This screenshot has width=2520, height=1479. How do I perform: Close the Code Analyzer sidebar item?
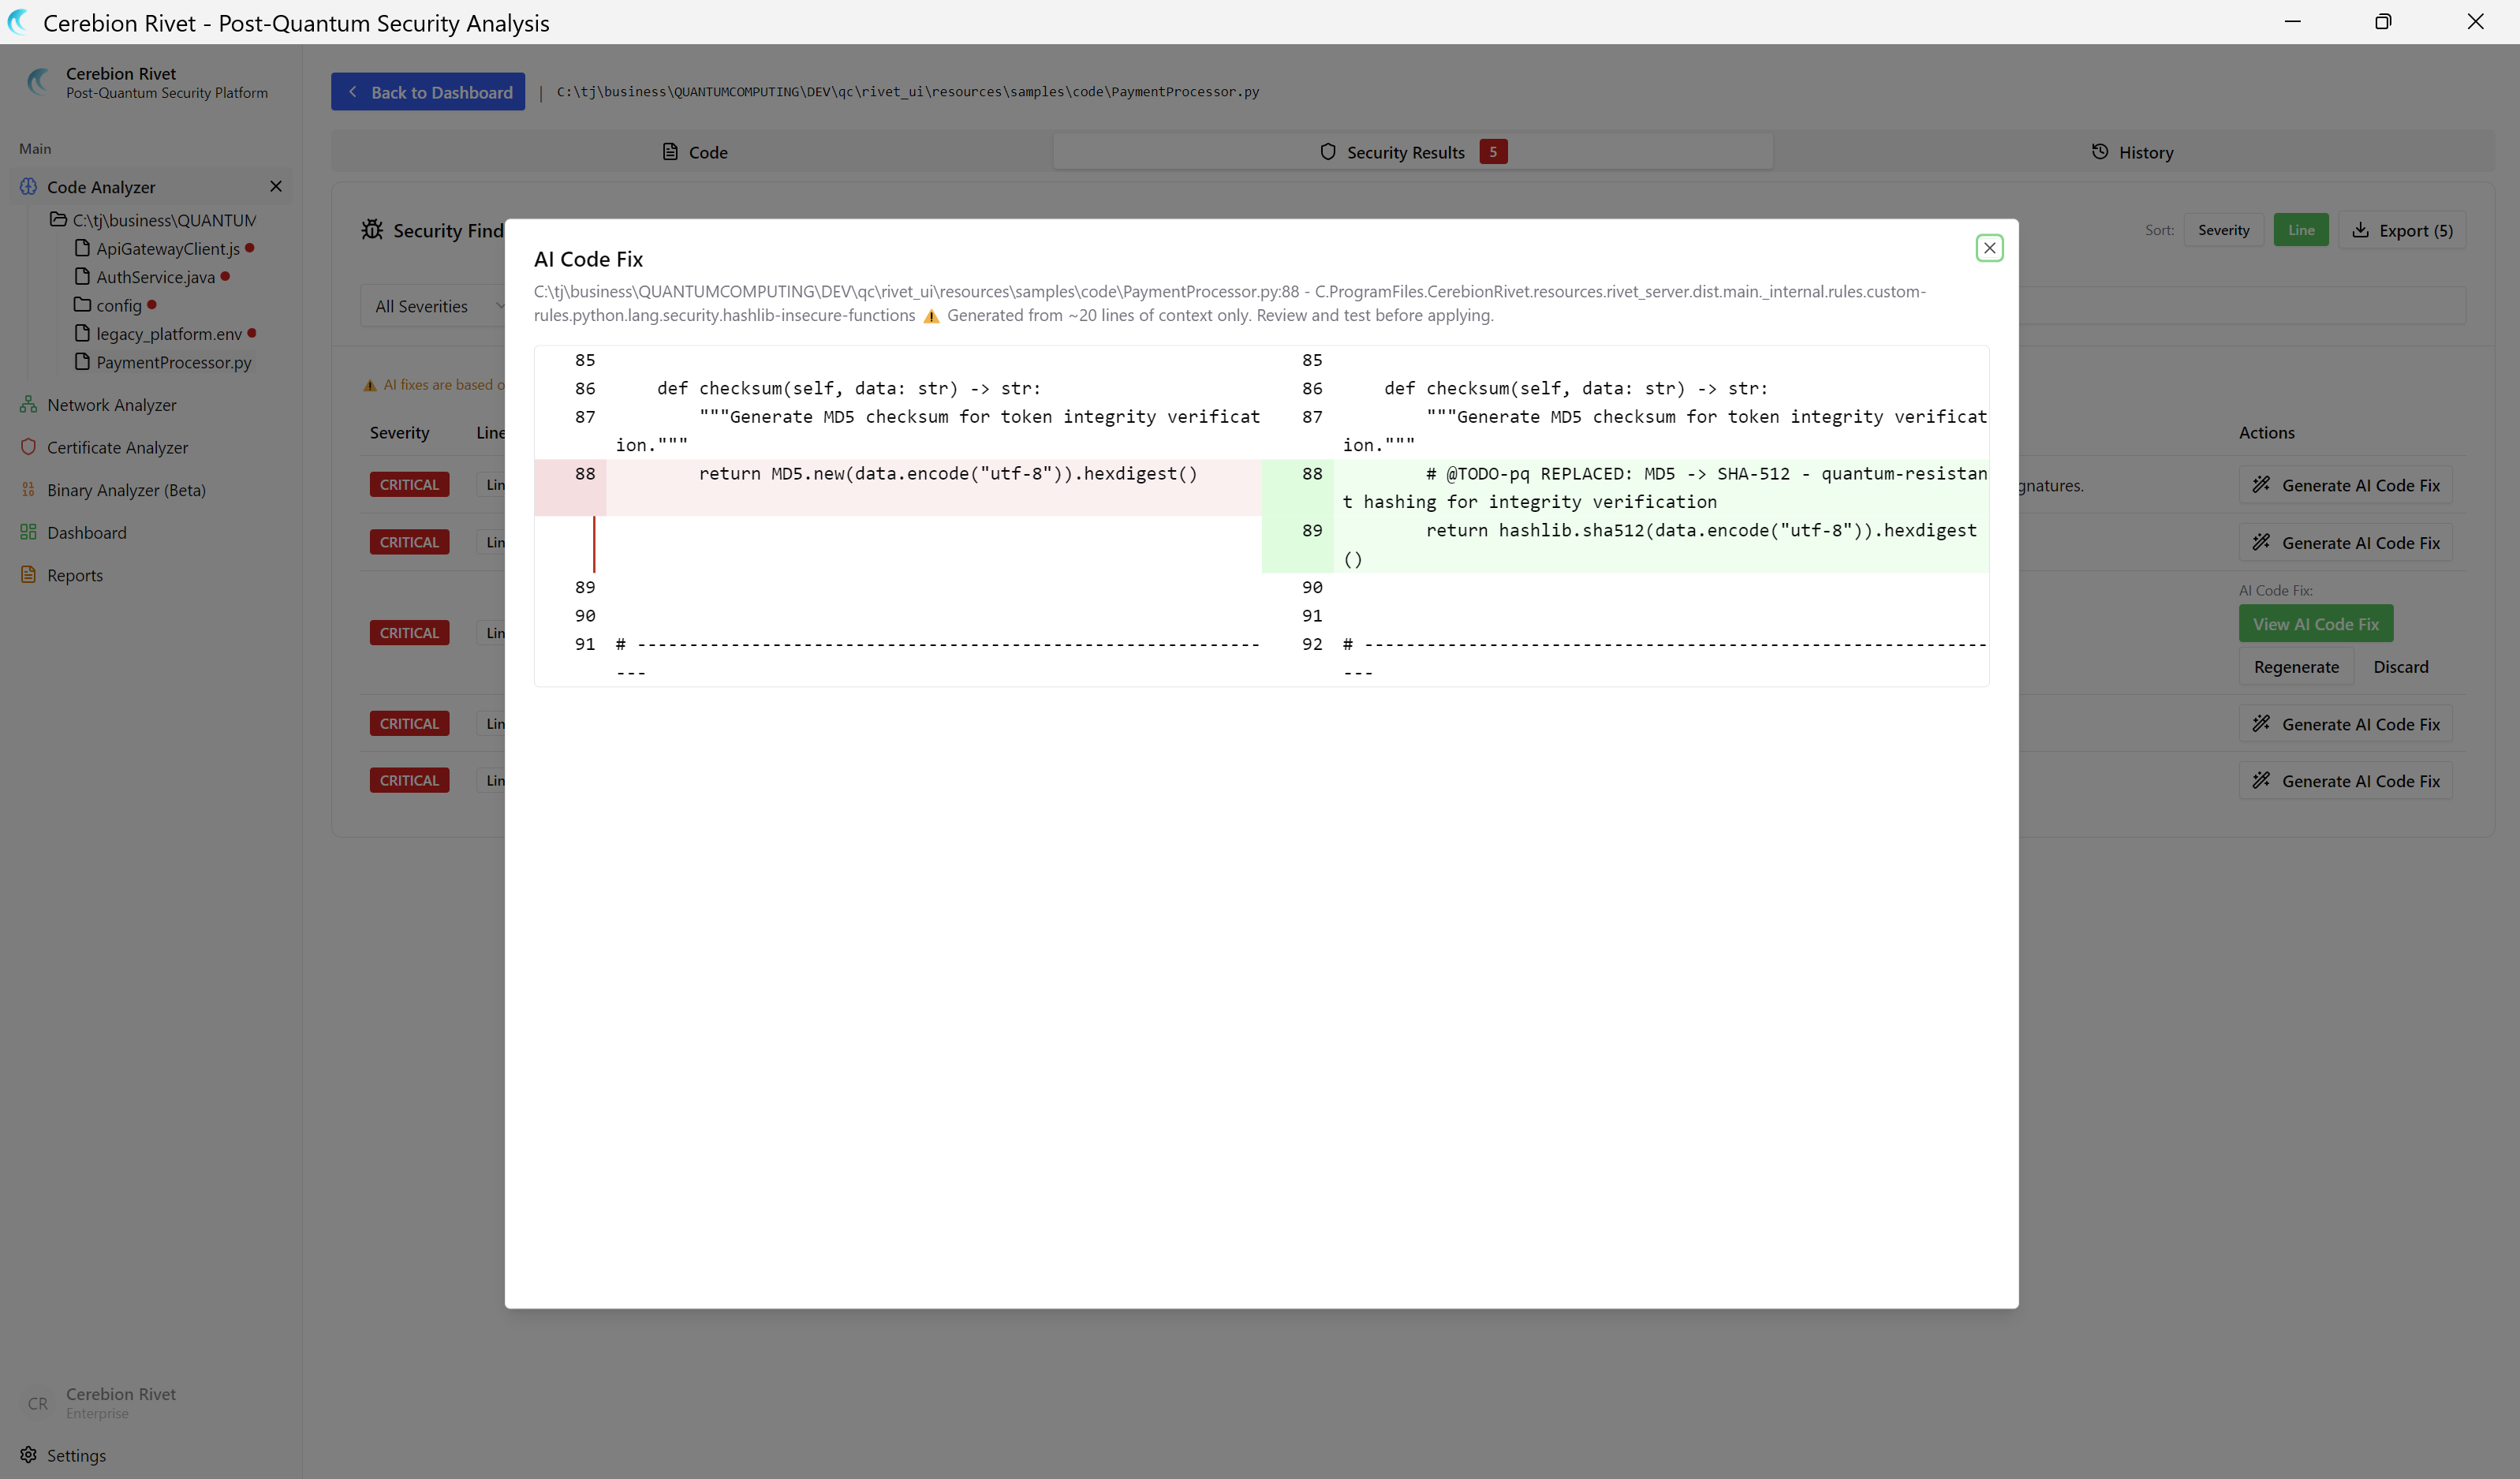coord(276,186)
